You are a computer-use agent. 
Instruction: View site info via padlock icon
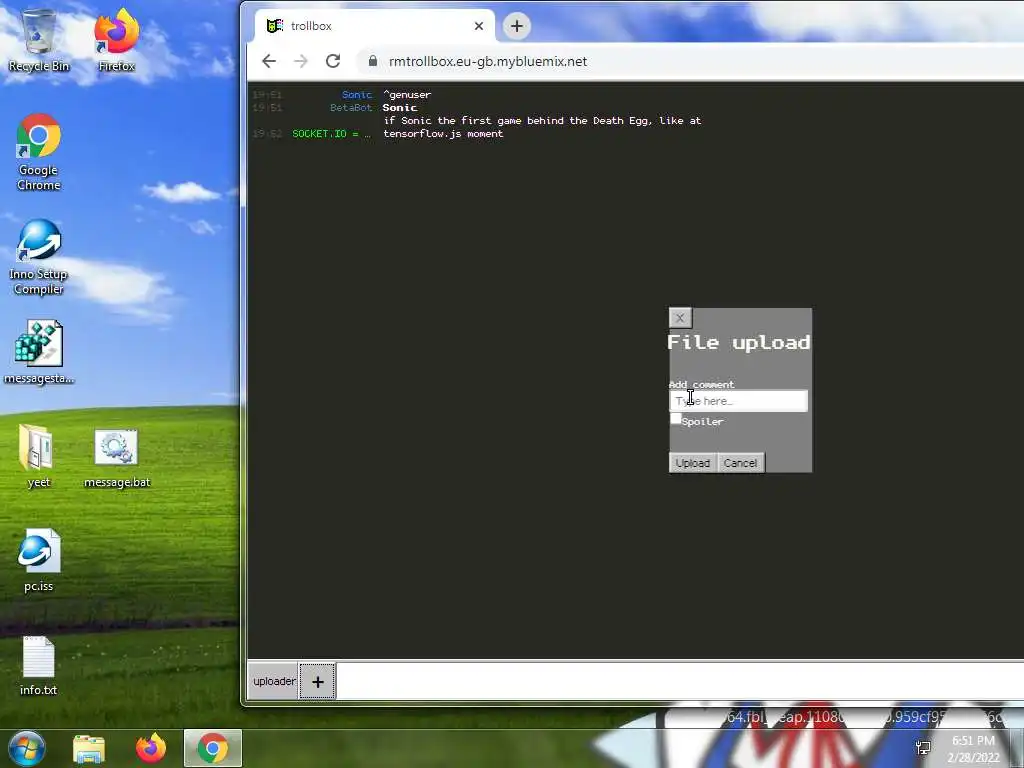pos(373,61)
